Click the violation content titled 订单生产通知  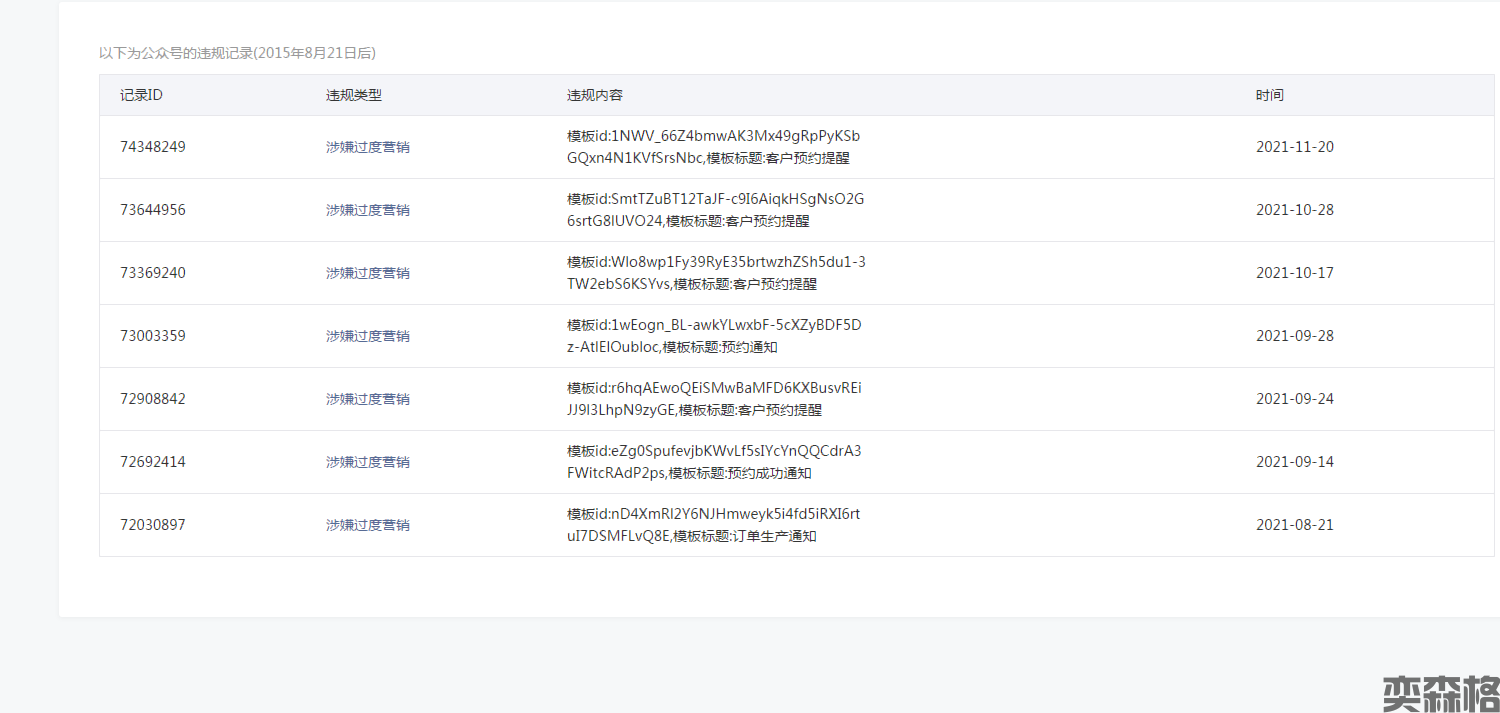[713, 525]
